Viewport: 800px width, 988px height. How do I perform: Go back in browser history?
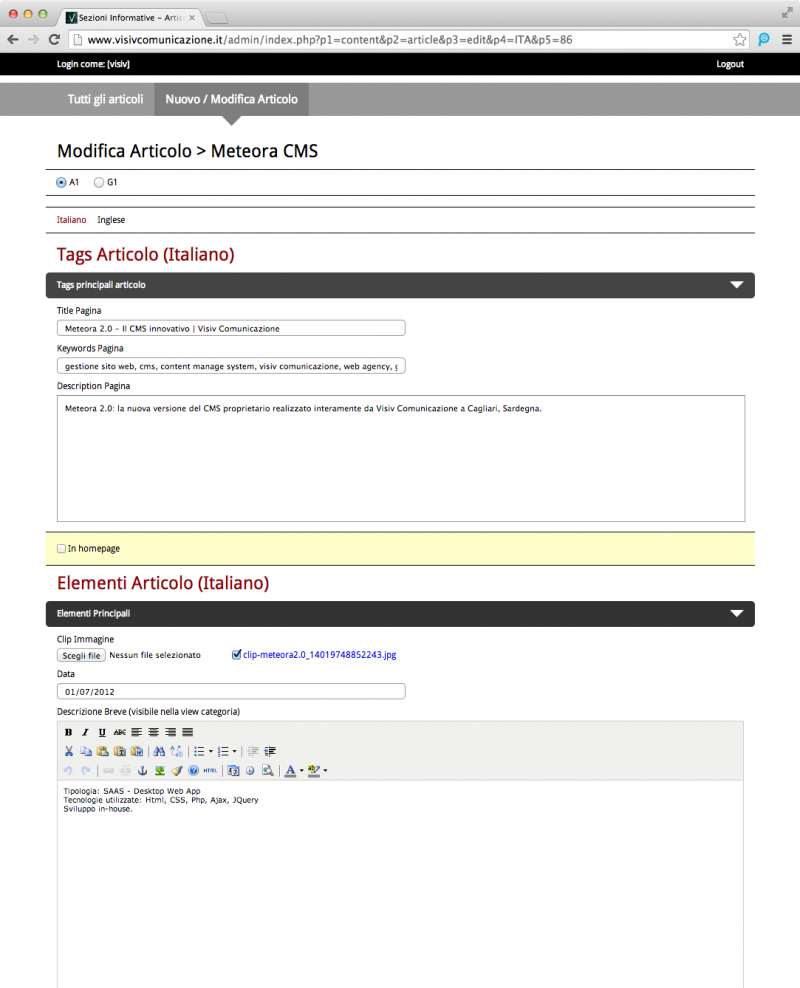coord(13,40)
